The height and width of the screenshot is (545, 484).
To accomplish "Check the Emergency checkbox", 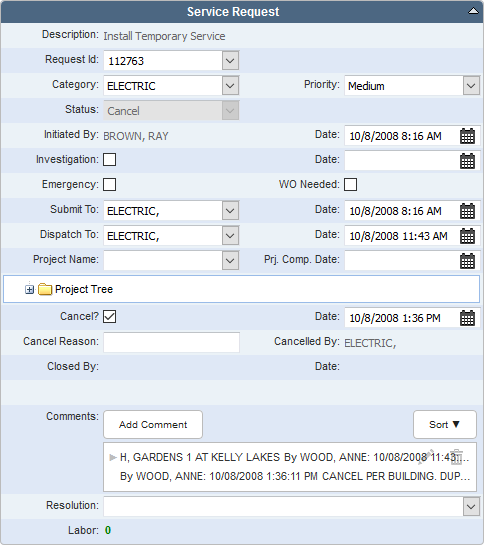I will [110, 185].
